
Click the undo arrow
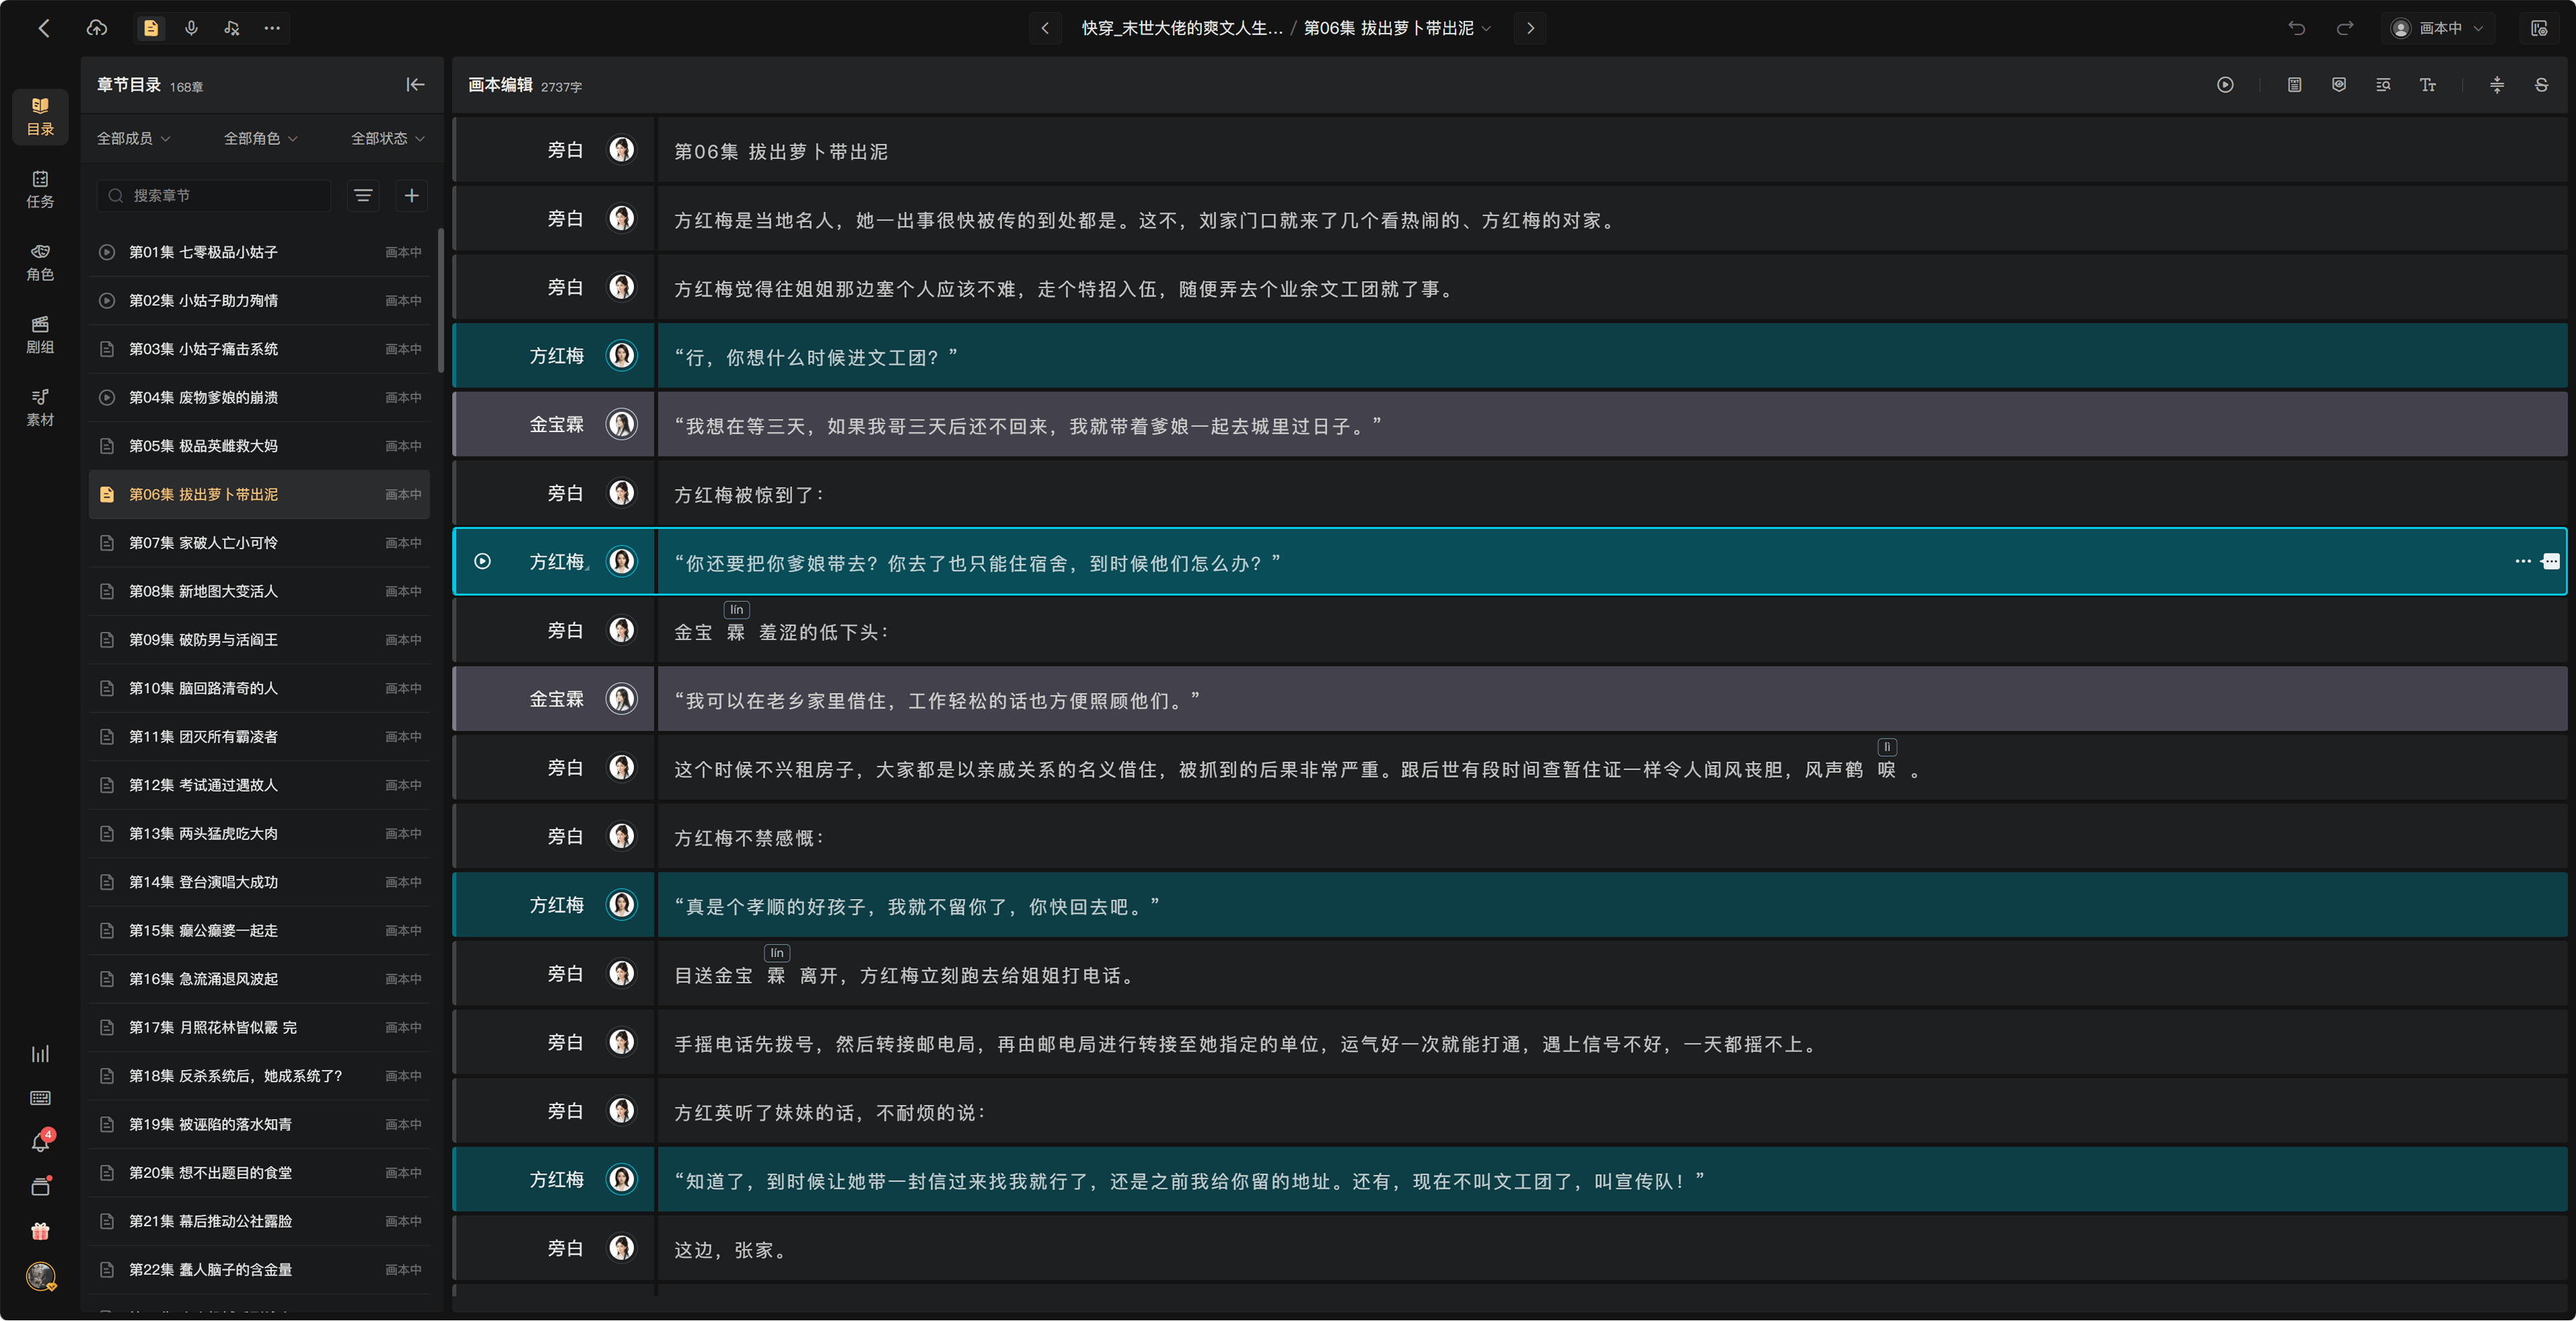2296,28
